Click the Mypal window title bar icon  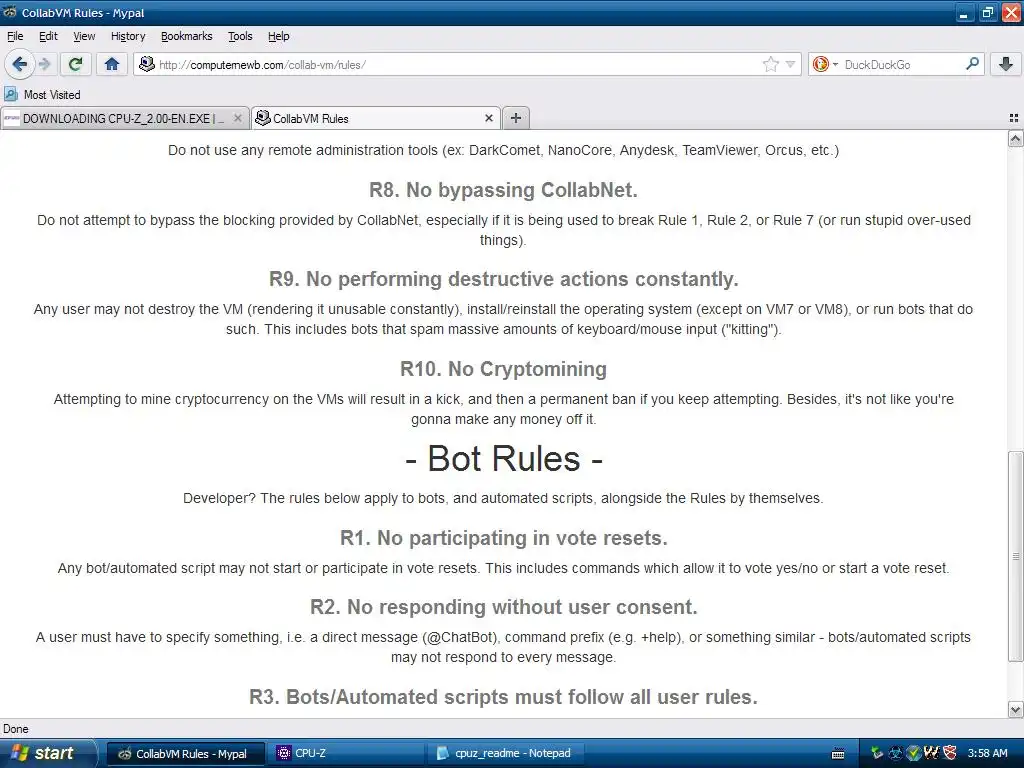(x=10, y=12)
